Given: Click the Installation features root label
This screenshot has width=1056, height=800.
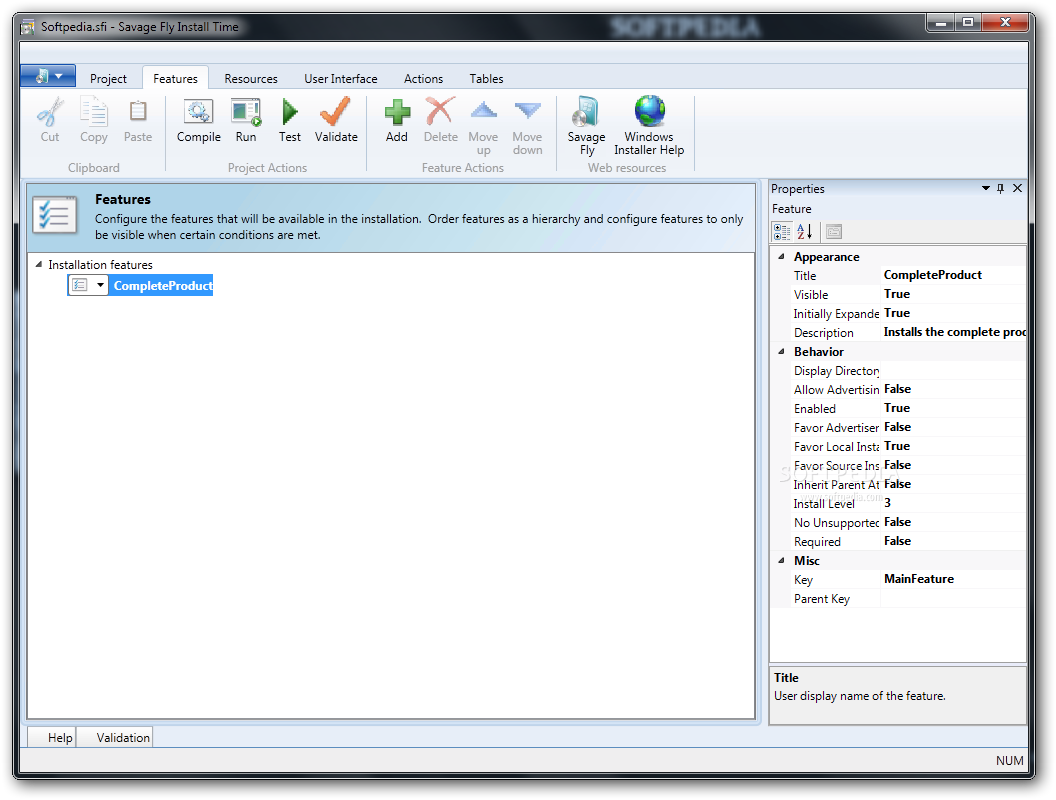Looking at the screenshot, I should click(100, 265).
